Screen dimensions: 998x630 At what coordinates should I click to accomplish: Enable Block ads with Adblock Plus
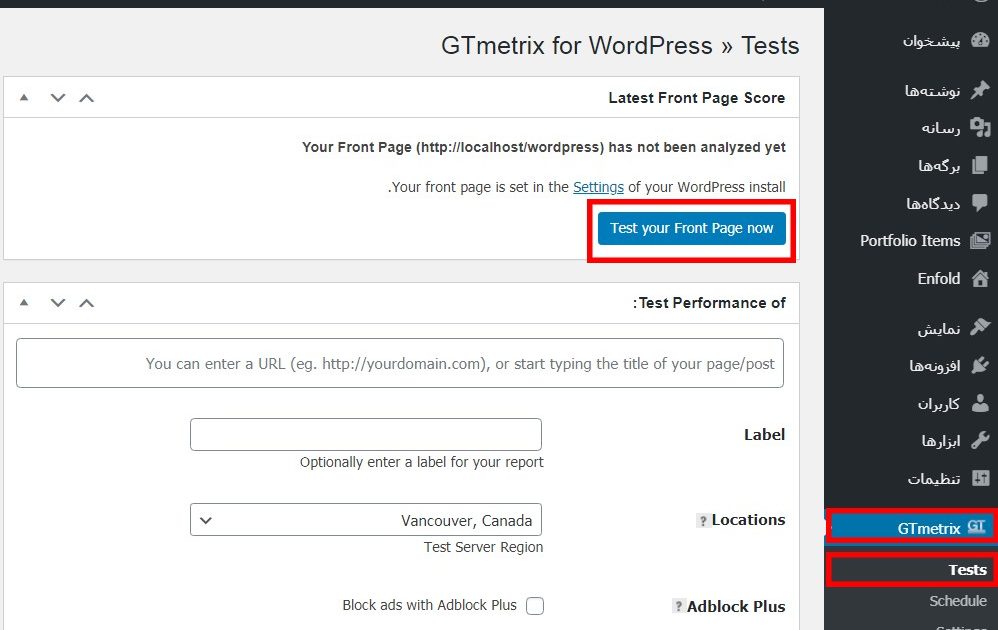(x=535, y=606)
